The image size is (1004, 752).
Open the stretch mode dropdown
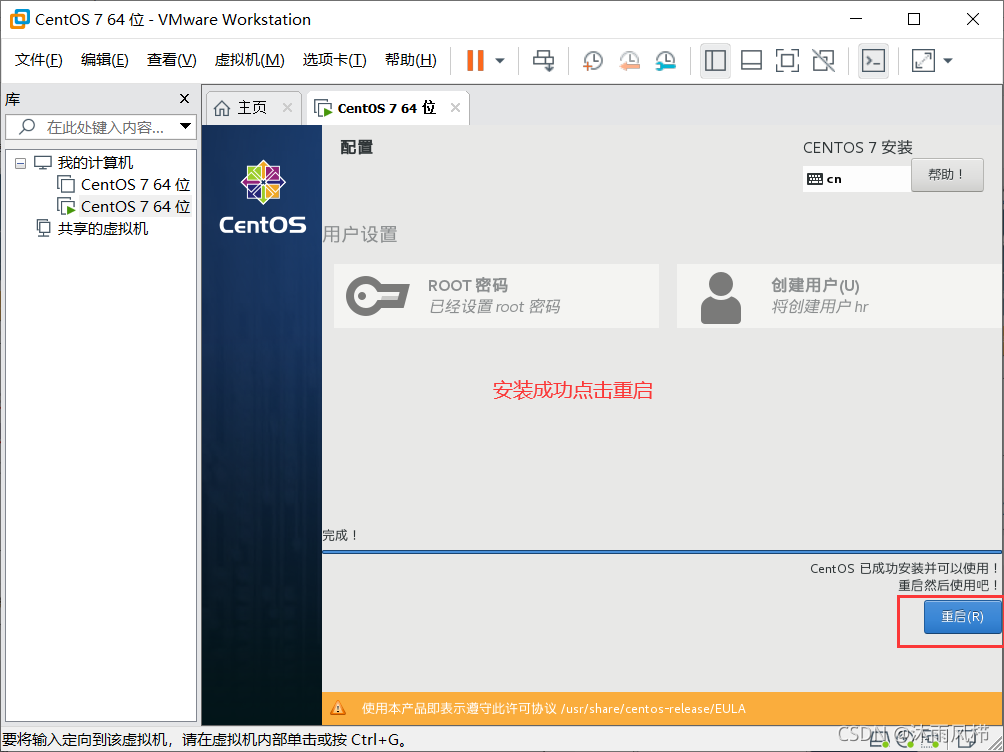tap(946, 61)
